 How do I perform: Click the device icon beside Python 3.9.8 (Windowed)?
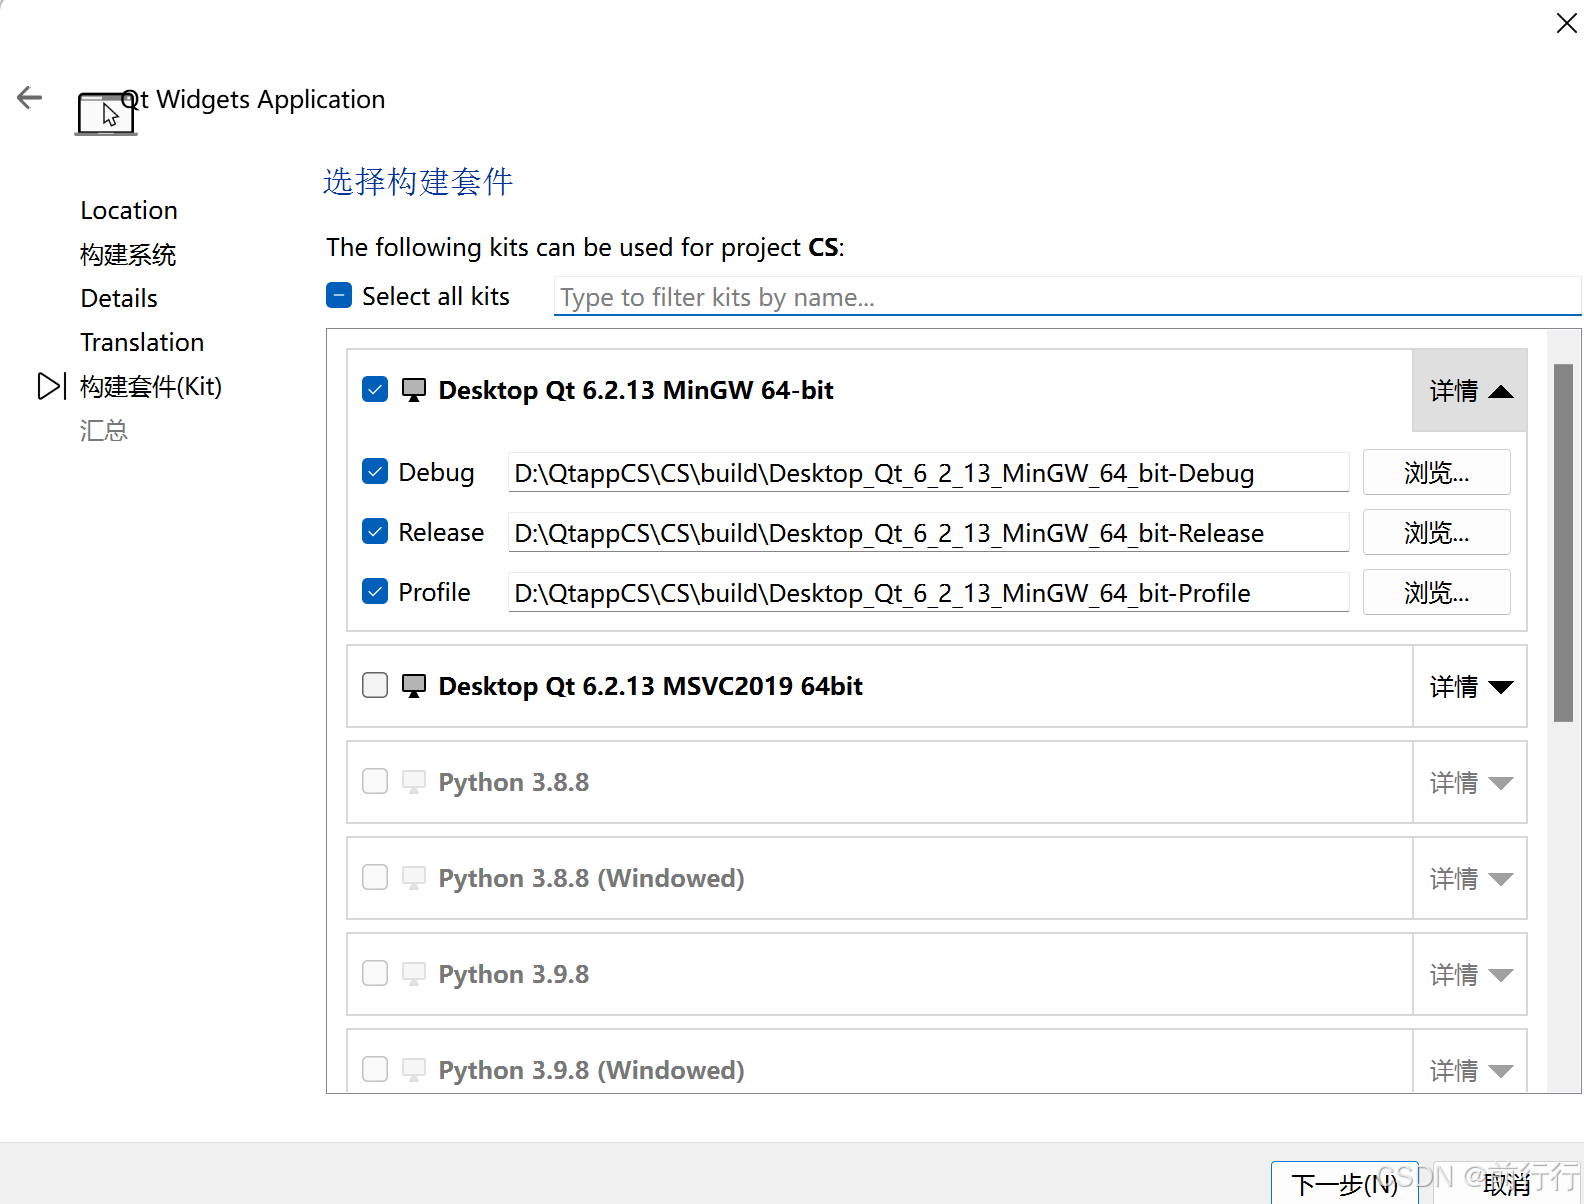[414, 1070]
